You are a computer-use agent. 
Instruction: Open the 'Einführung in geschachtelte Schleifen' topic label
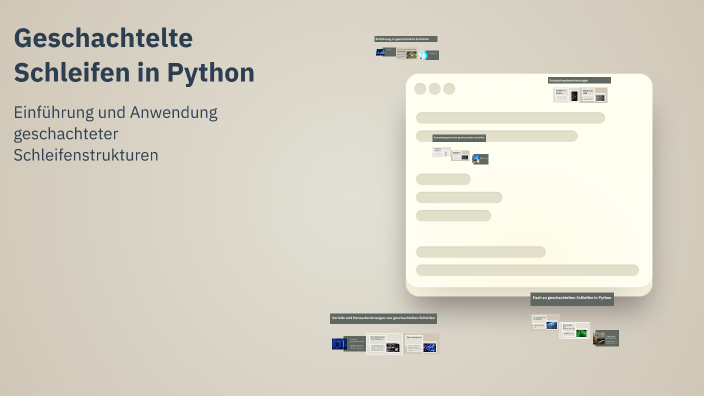coord(406,39)
